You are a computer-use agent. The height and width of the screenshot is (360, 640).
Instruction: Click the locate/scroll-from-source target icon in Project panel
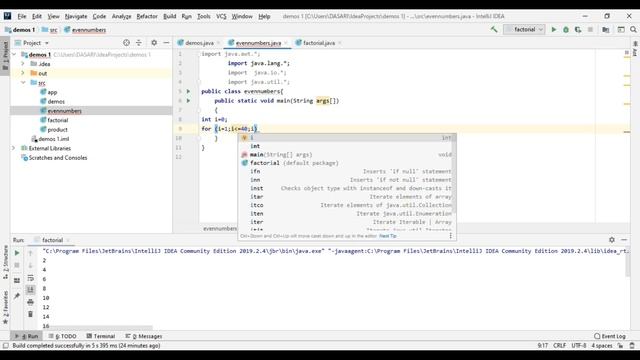pyautogui.click(x=127, y=42)
